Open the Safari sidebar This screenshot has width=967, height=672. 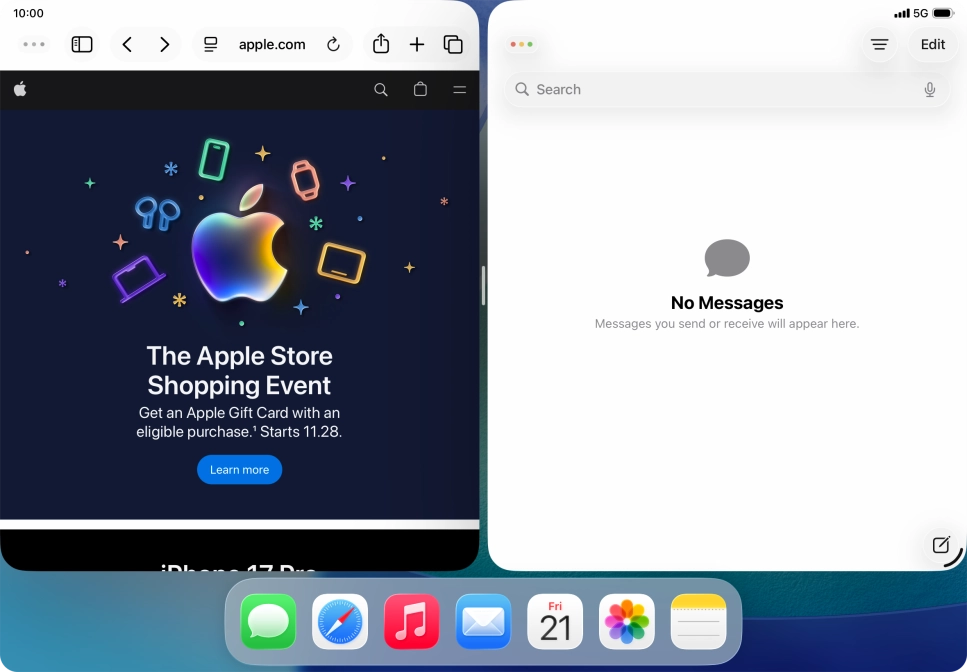81,44
